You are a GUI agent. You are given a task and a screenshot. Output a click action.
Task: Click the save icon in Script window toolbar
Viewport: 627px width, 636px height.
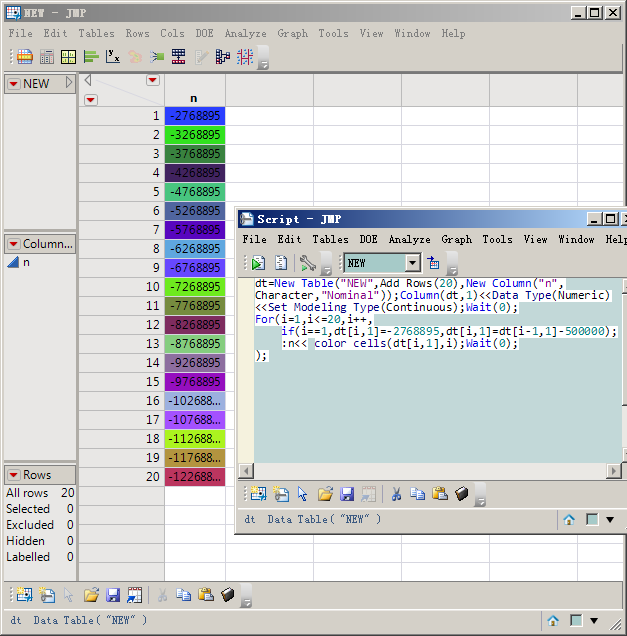tap(347, 494)
